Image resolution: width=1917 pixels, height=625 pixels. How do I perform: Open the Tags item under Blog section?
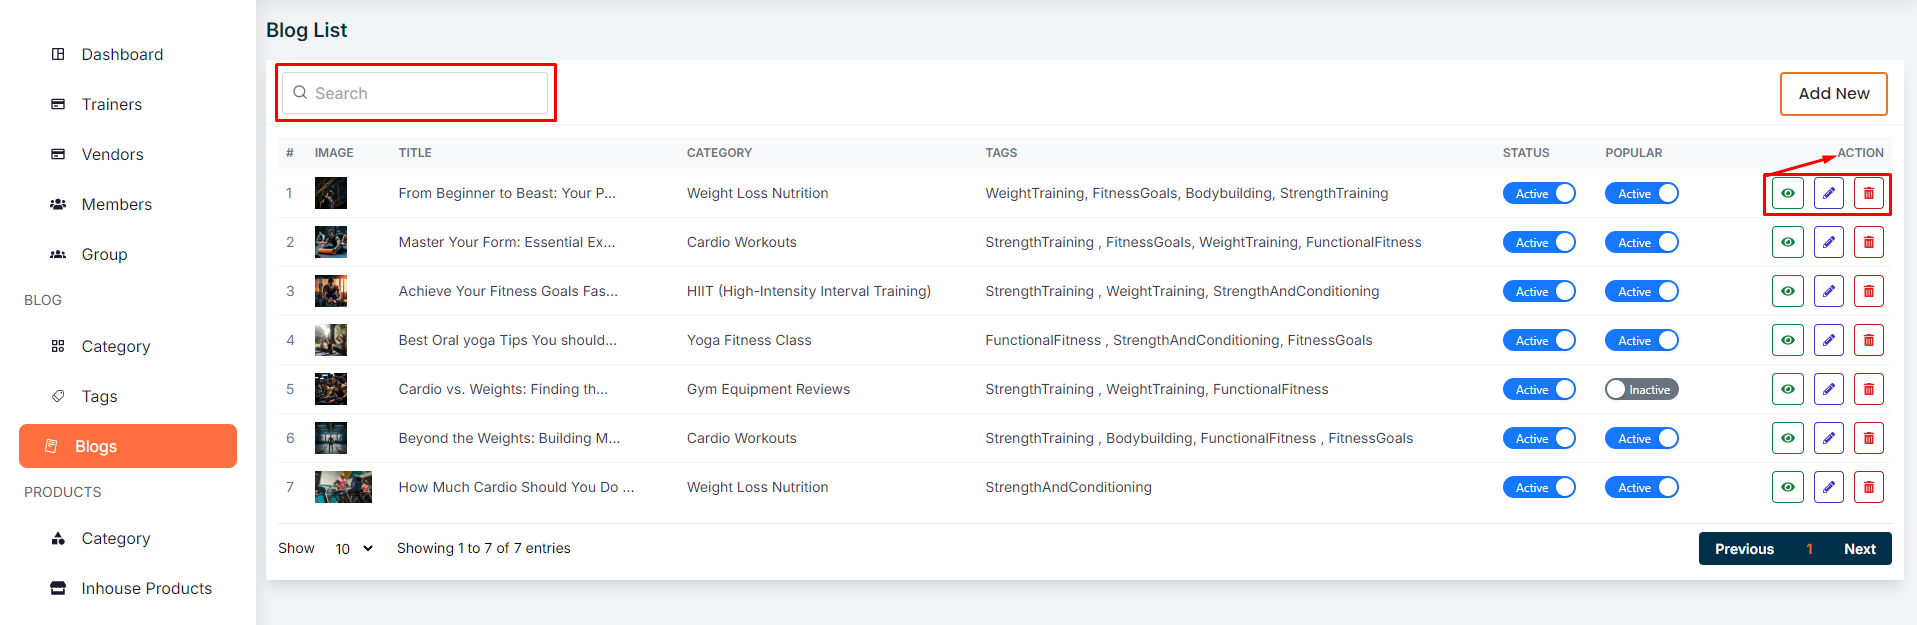point(99,396)
